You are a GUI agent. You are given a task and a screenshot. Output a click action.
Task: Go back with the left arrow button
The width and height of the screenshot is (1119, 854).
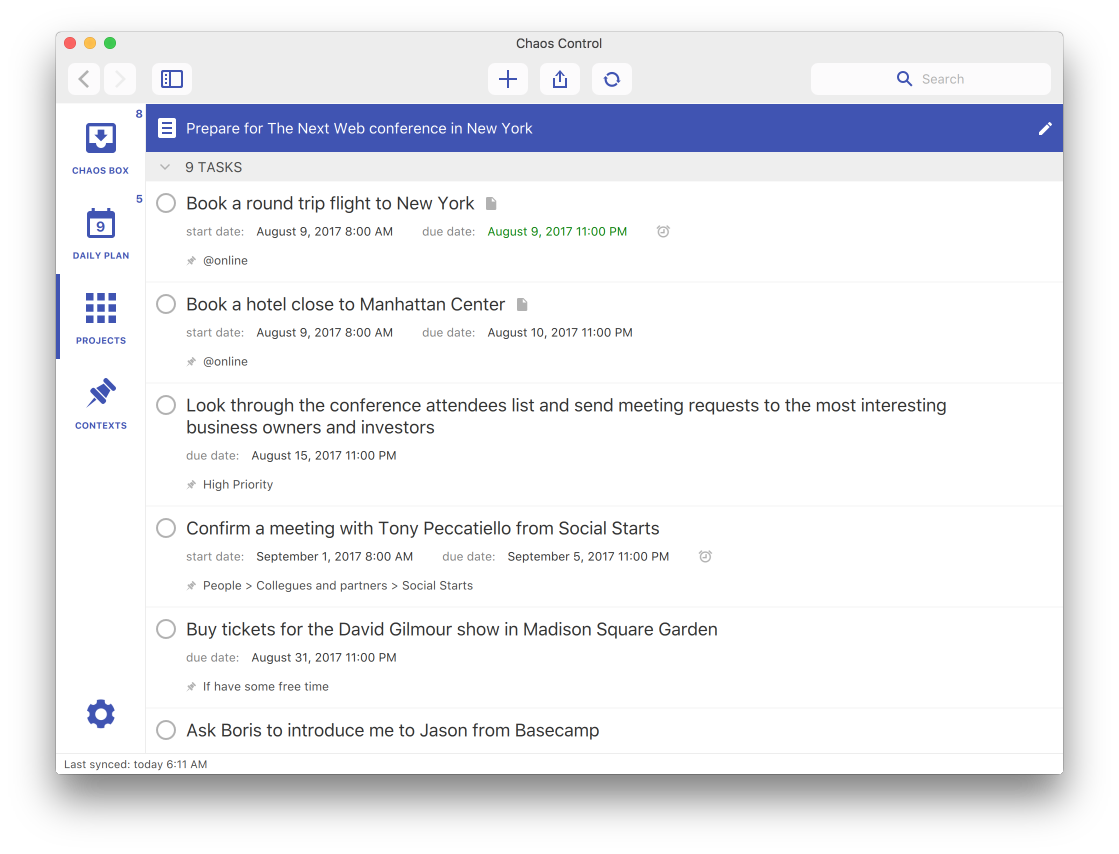tap(84, 79)
